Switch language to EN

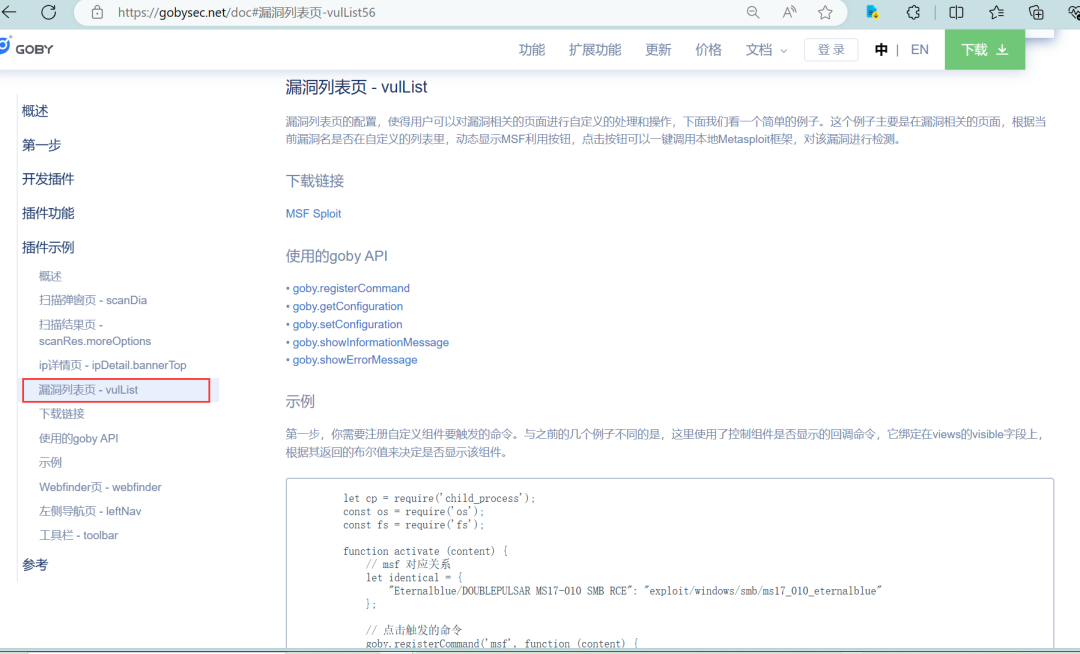(920, 50)
